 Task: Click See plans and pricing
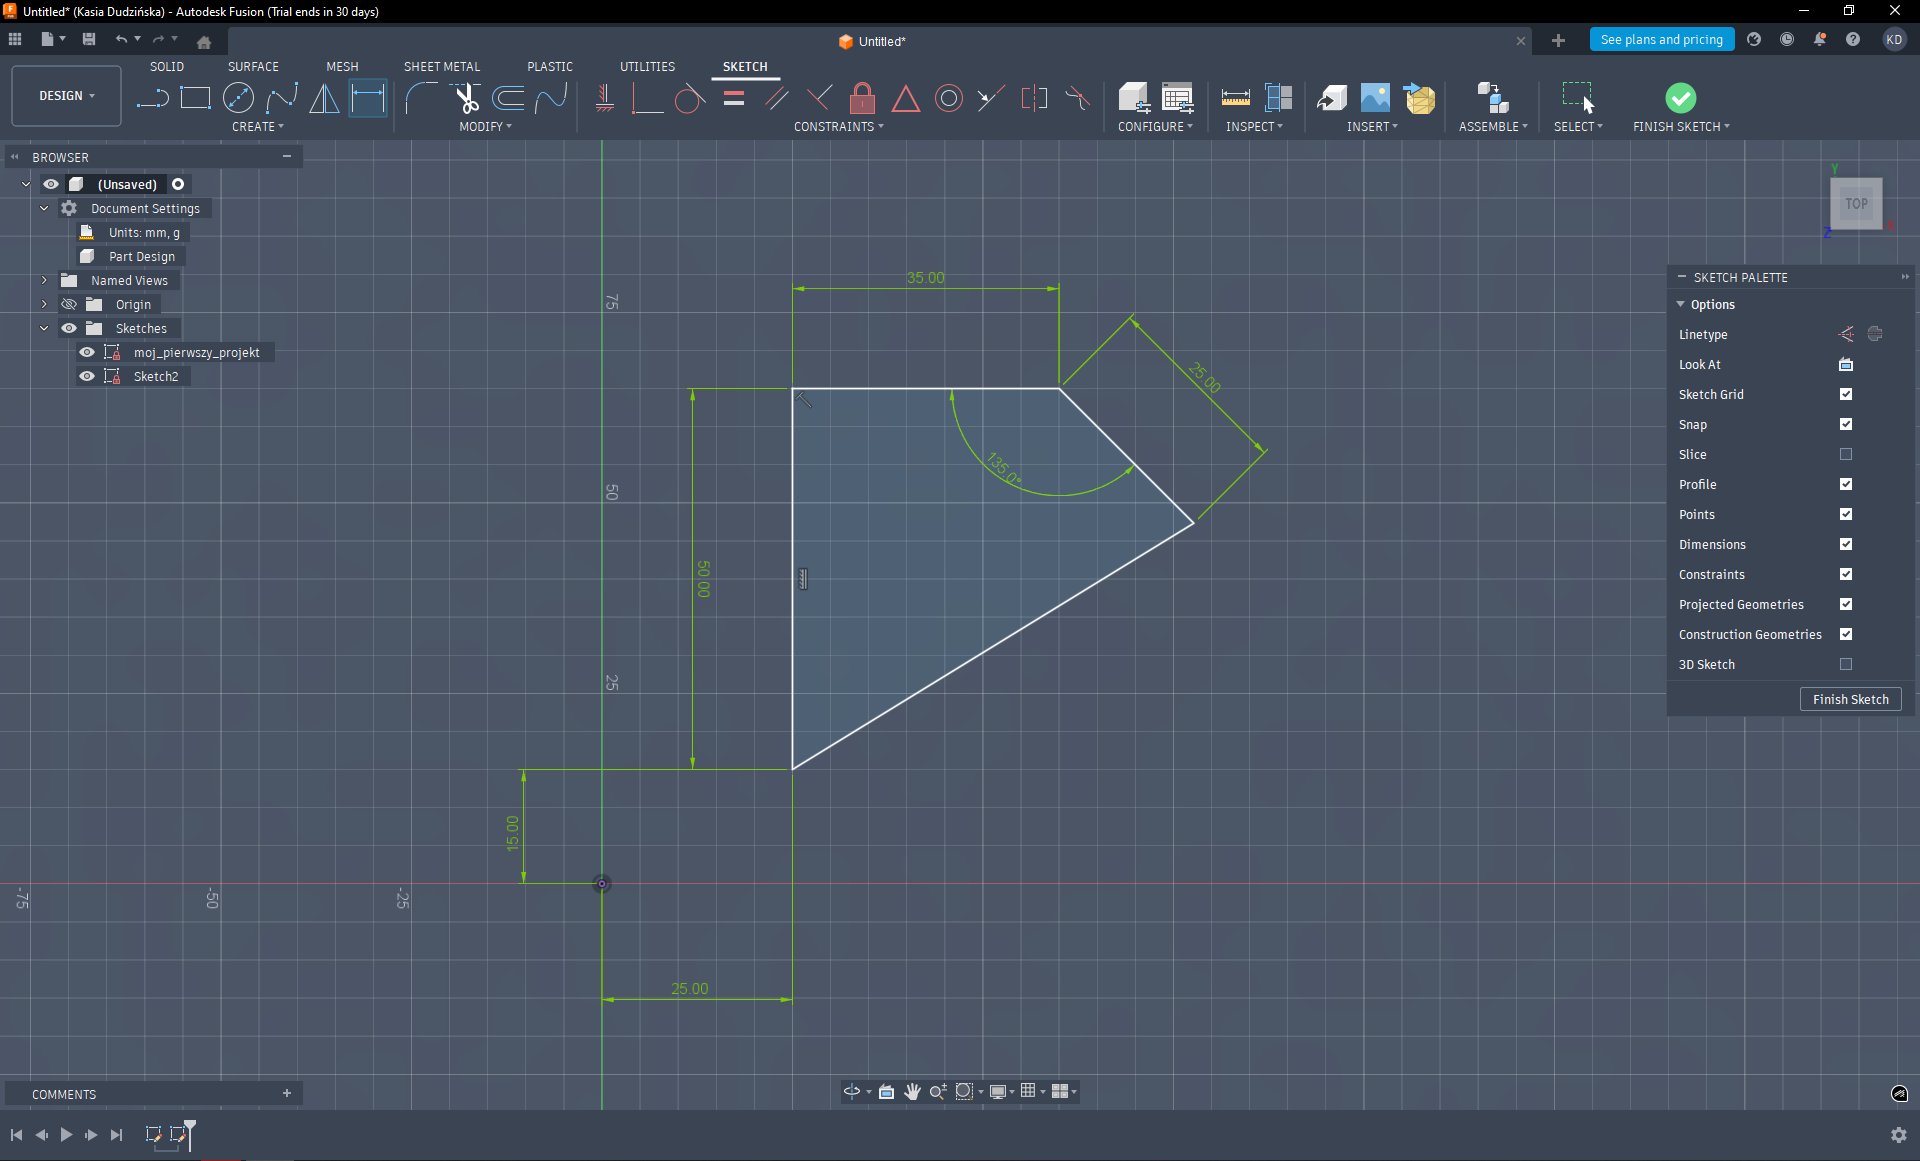[x=1661, y=40]
